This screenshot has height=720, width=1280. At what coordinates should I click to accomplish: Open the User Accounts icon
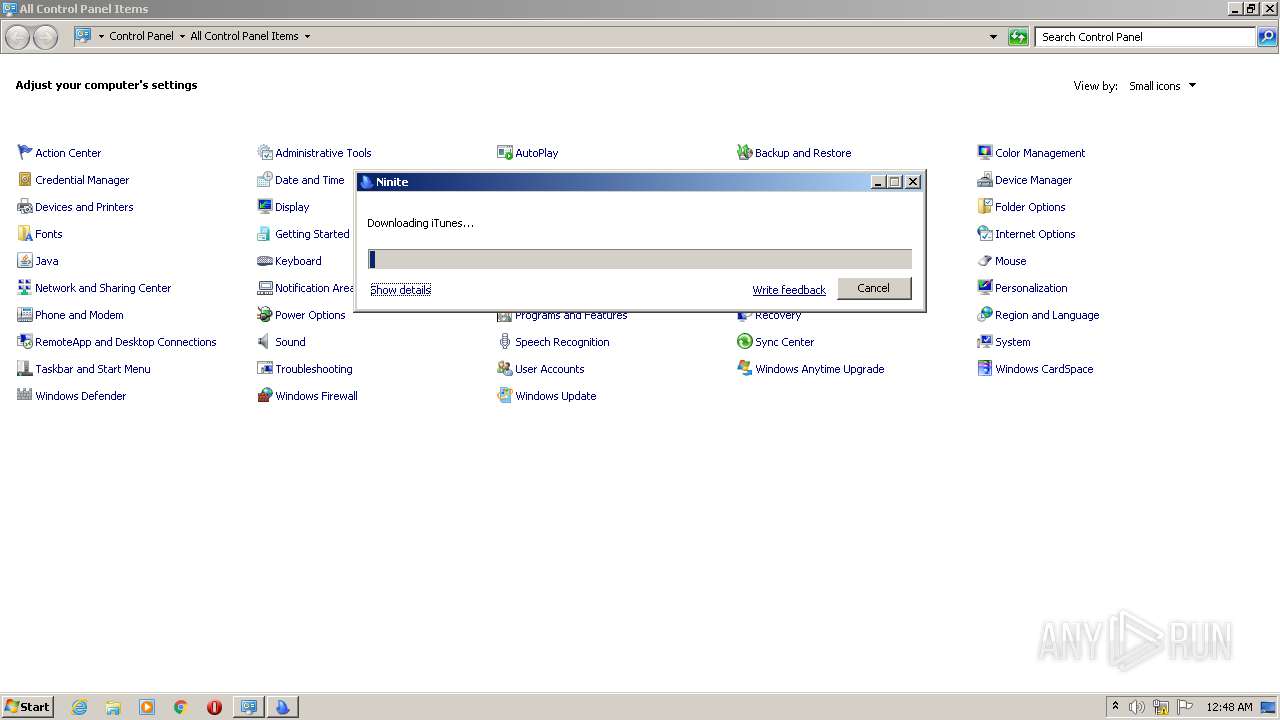click(505, 368)
